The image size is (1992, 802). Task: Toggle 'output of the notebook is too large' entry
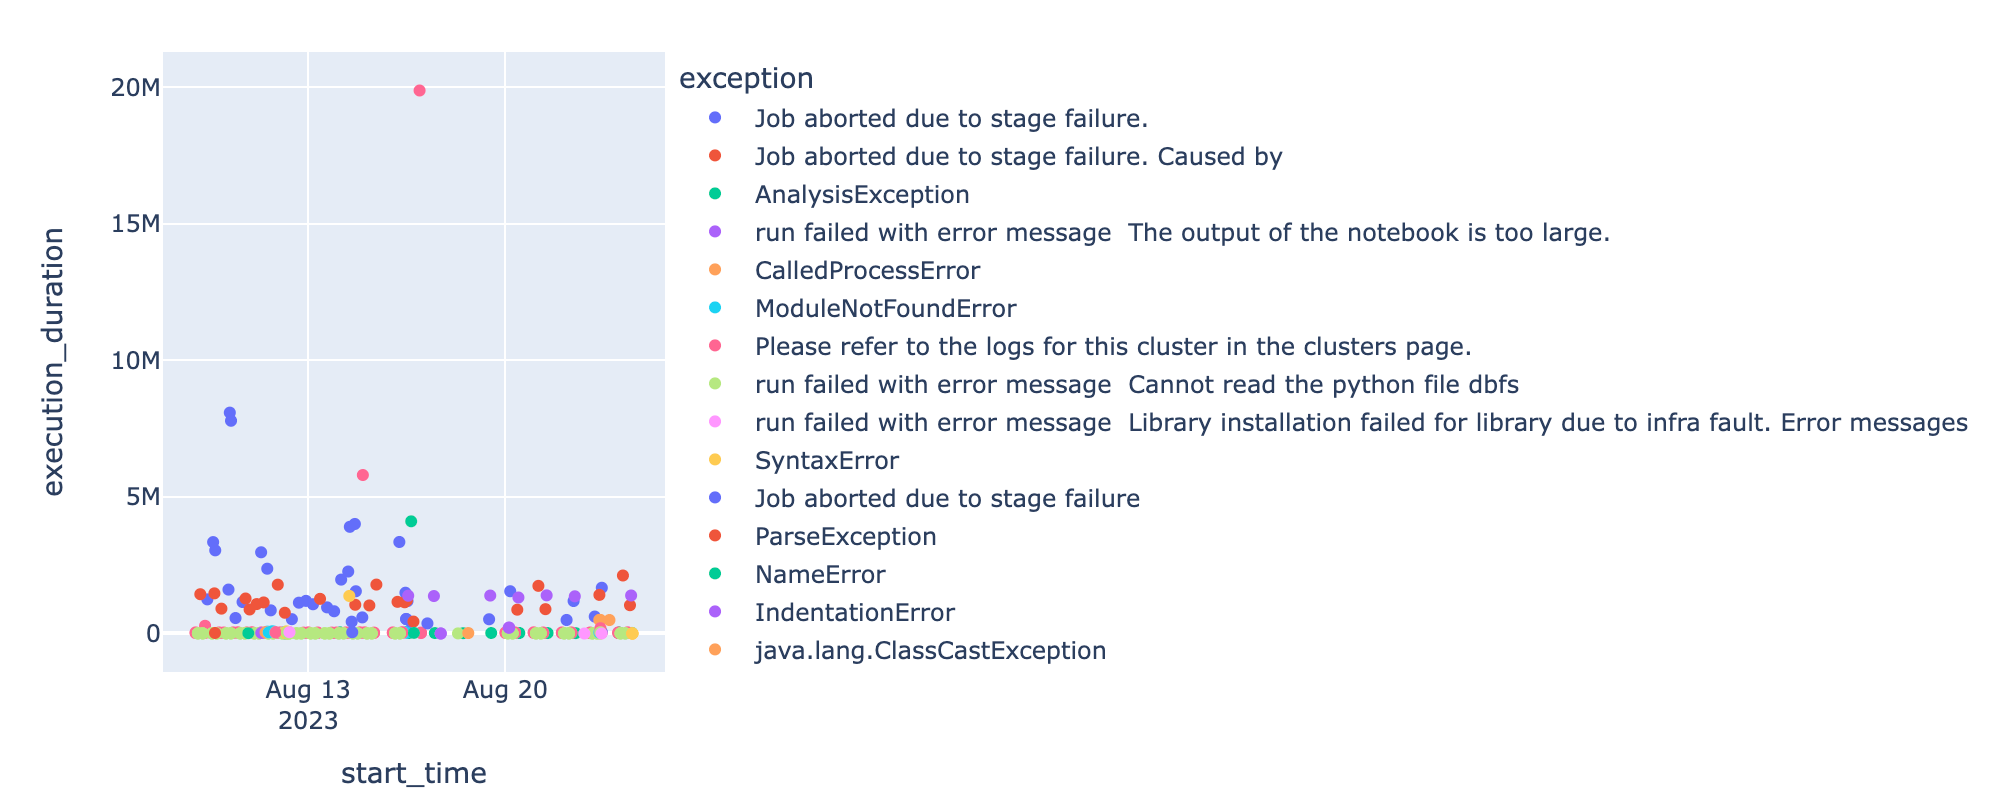click(1181, 233)
